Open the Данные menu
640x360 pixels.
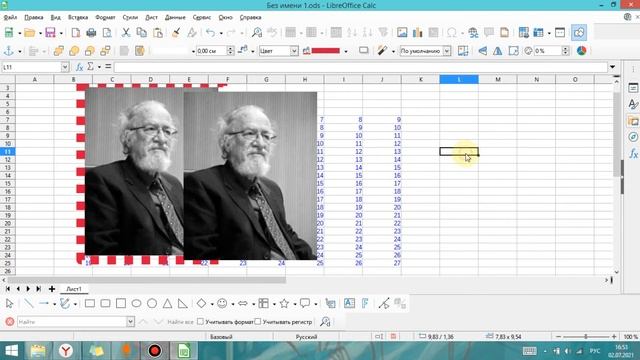(x=175, y=17)
